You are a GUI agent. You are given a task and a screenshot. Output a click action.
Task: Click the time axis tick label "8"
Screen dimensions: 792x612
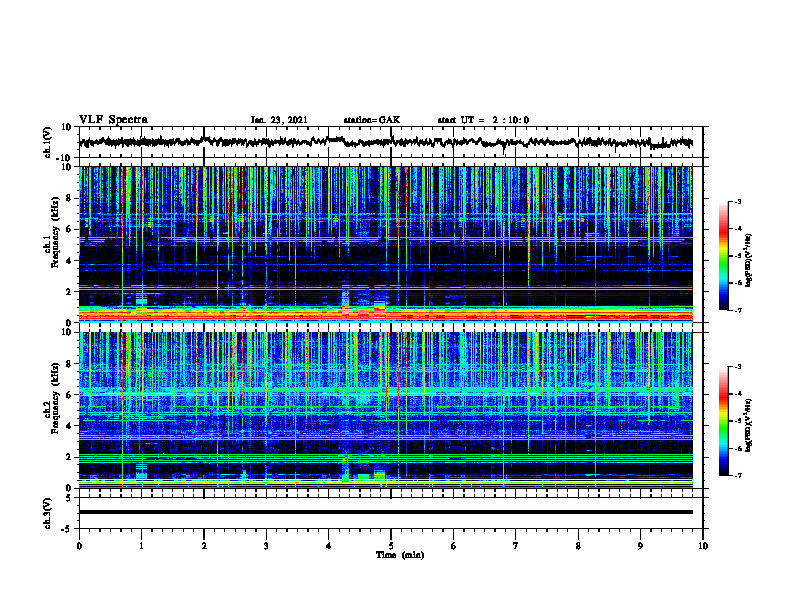pos(578,546)
